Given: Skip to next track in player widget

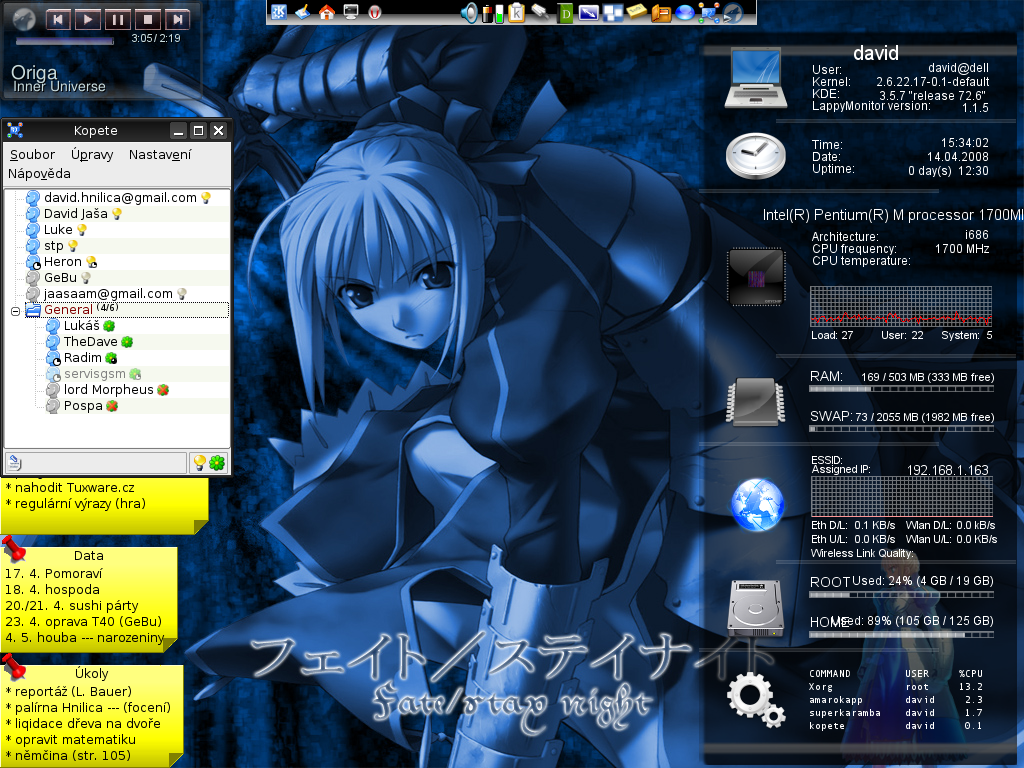Looking at the screenshot, I should 178,19.
